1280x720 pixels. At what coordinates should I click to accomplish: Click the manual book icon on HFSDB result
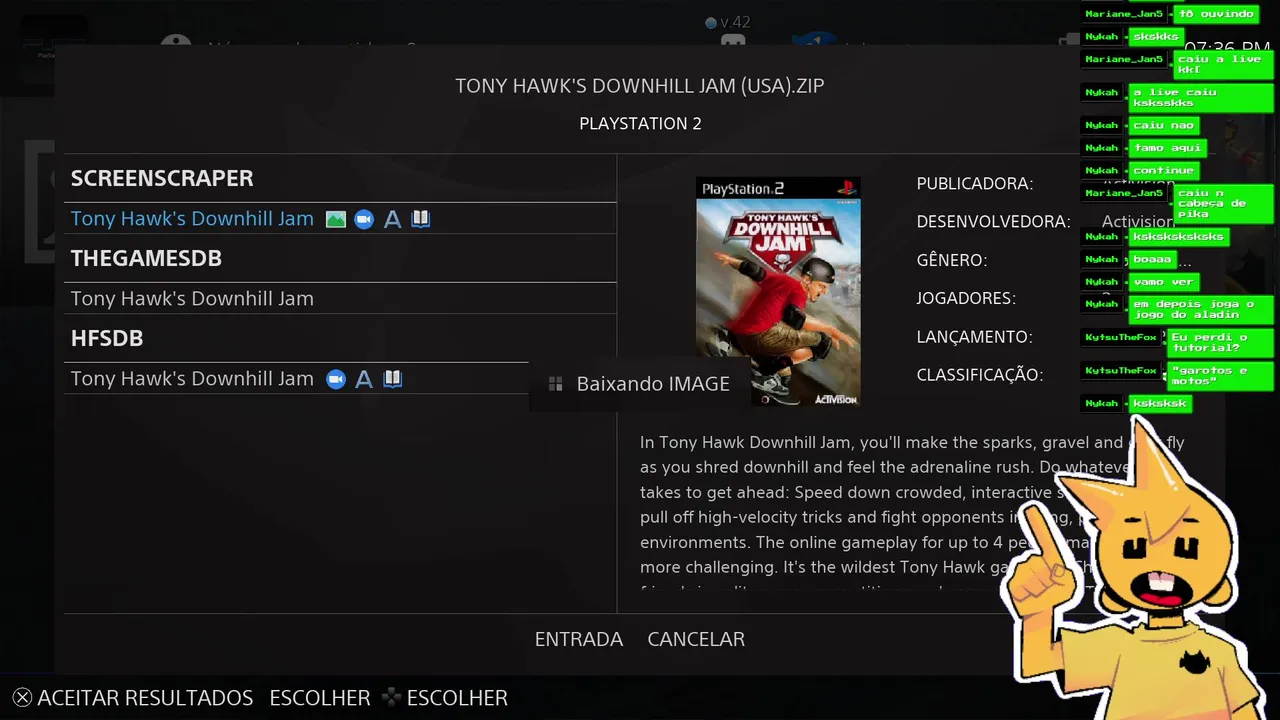point(393,379)
